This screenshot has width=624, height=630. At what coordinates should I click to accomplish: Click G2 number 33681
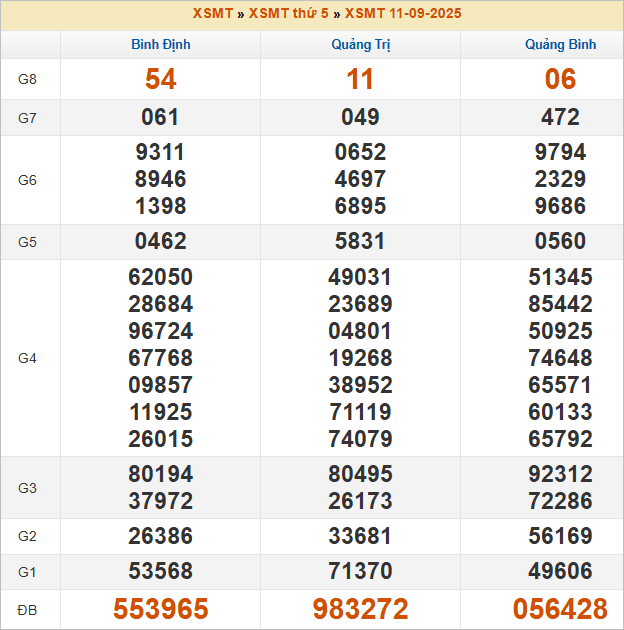click(360, 536)
